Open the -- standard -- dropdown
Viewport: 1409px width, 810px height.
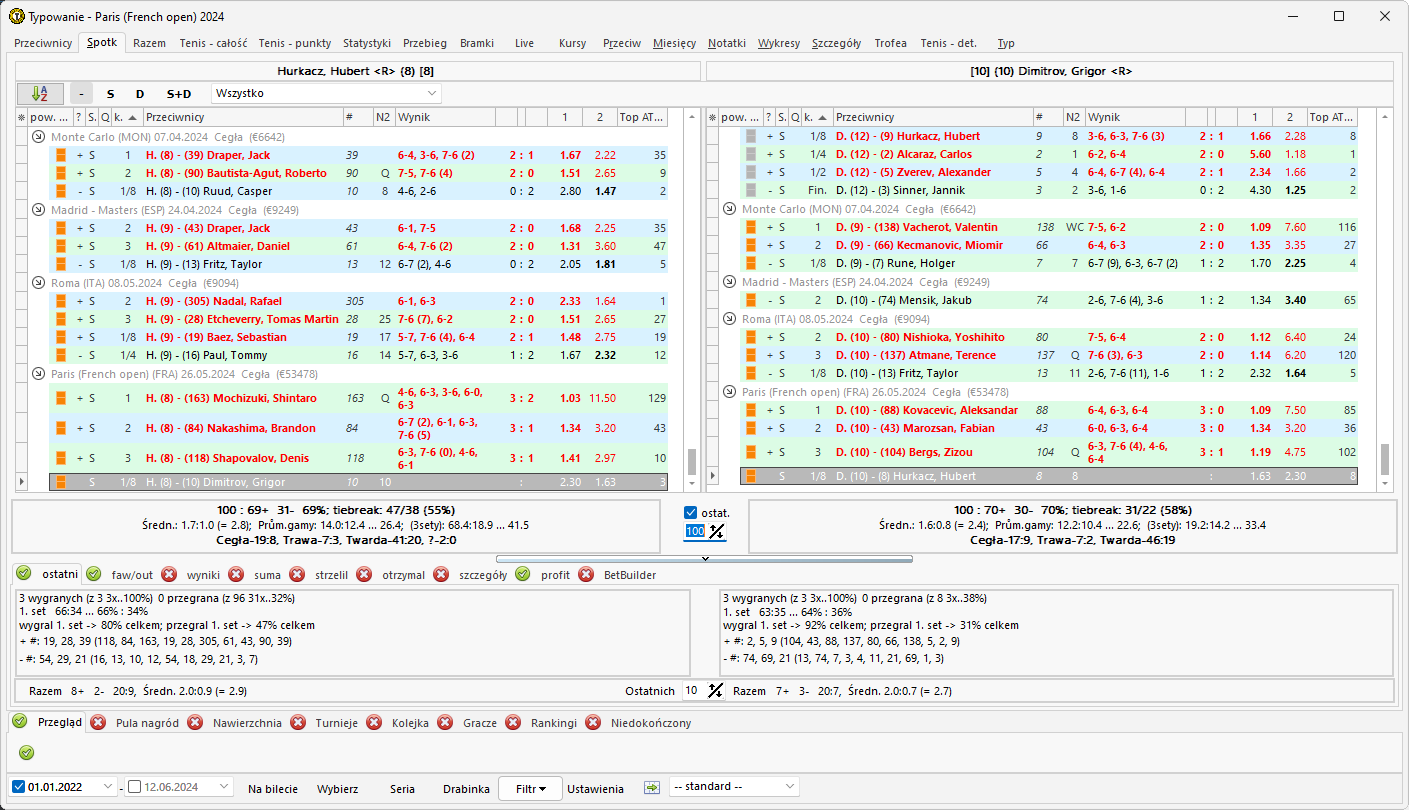pyautogui.click(x=734, y=787)
